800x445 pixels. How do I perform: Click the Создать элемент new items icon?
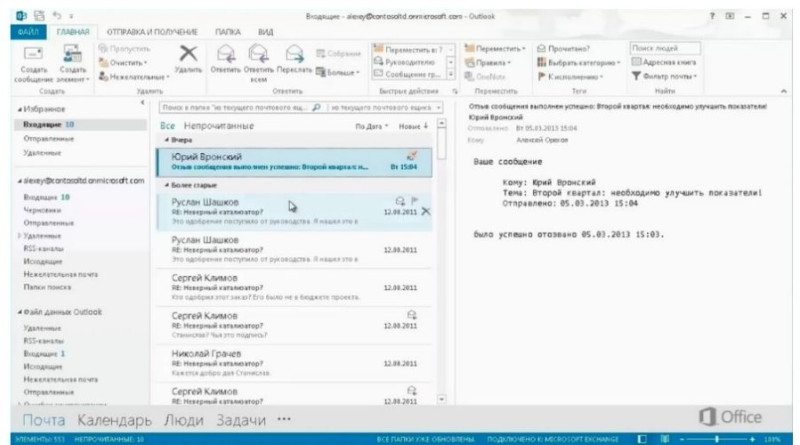click(72, 54)
